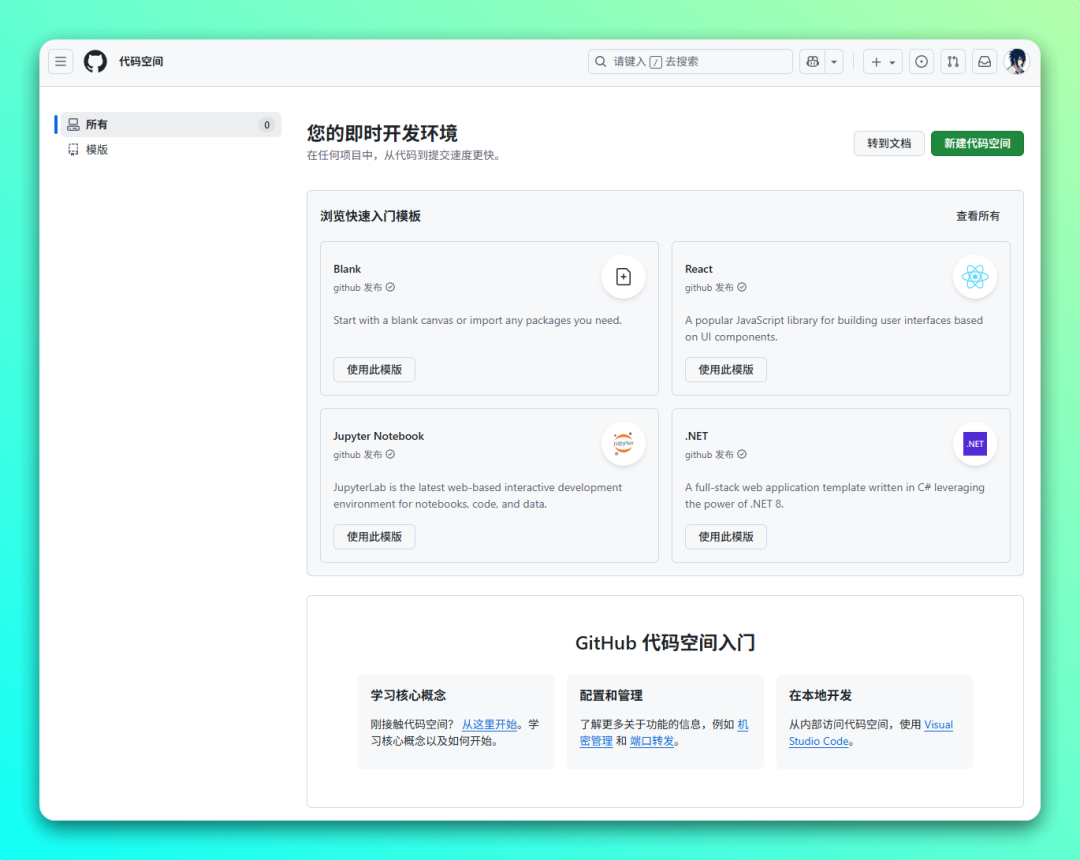
Task: Open the pull requests icon
Action: (953, 61)
